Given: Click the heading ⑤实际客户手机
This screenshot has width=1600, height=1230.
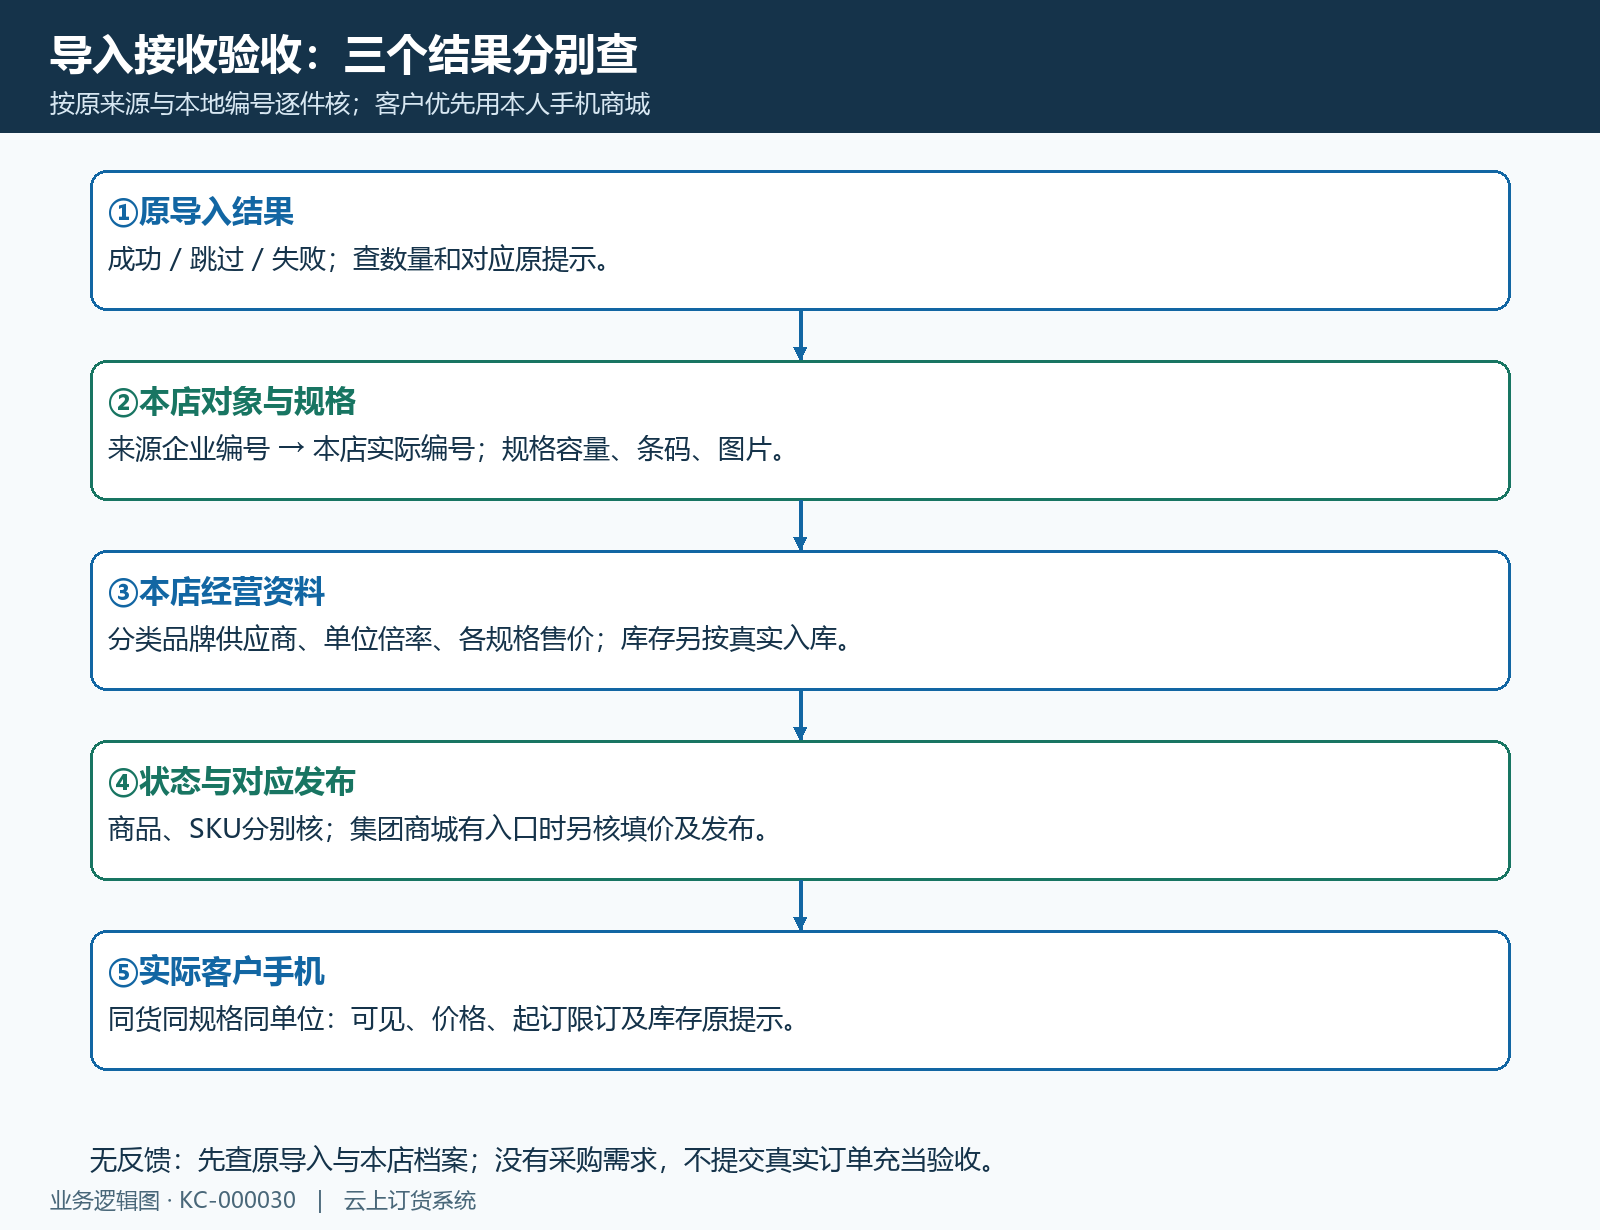Looking at the screenshot, I should pyautogui.click(x=217, y=972).
